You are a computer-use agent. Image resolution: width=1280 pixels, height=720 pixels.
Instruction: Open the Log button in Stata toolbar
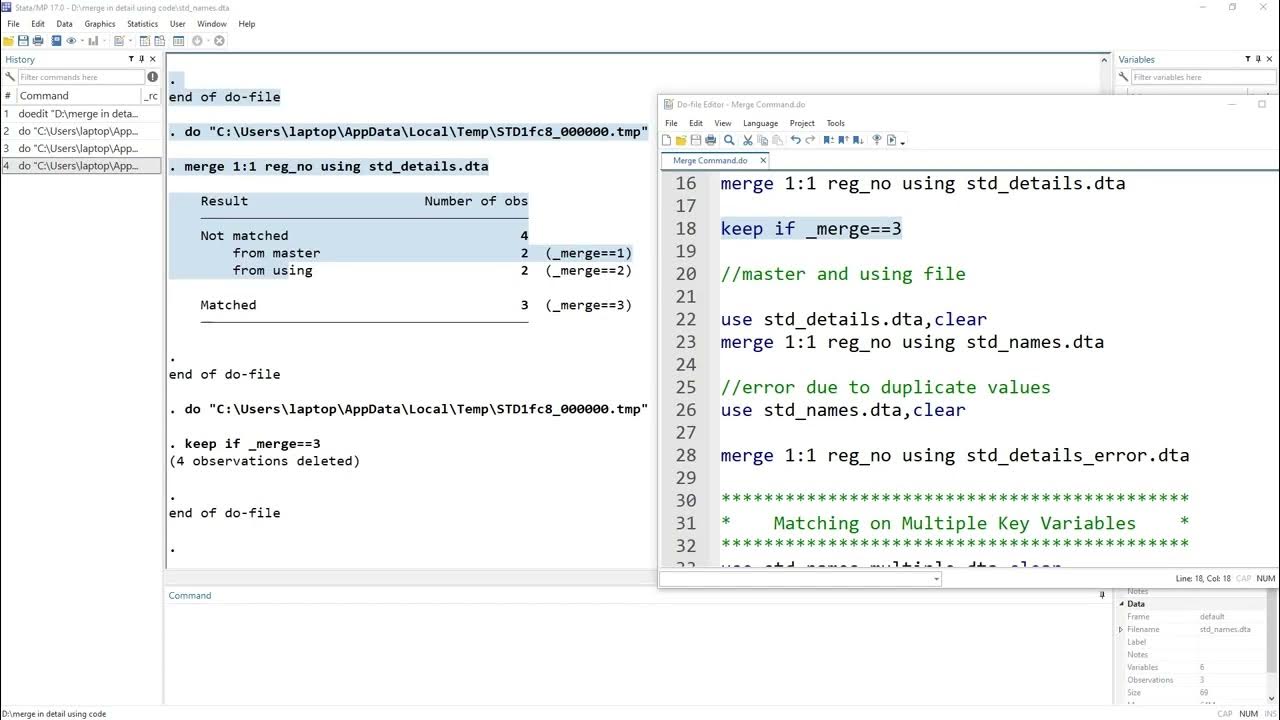point(56,41)
